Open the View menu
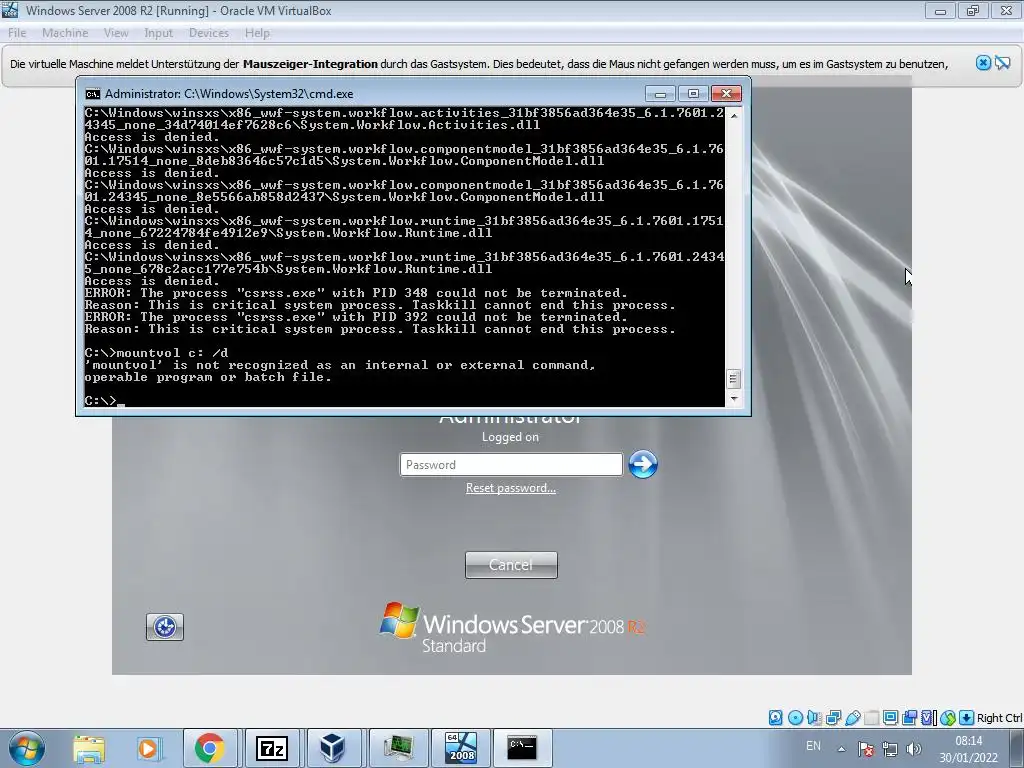 point(116,33)
